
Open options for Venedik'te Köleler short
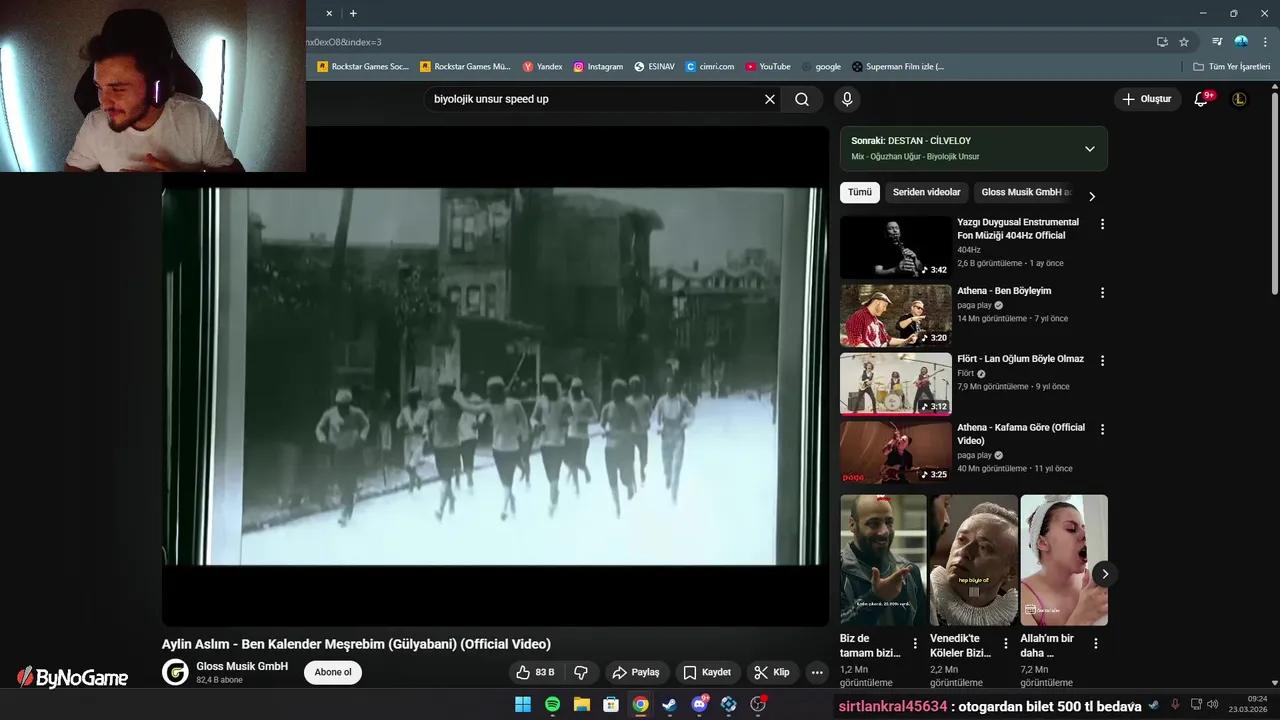pyautogui.click(x=1005, y=644)
